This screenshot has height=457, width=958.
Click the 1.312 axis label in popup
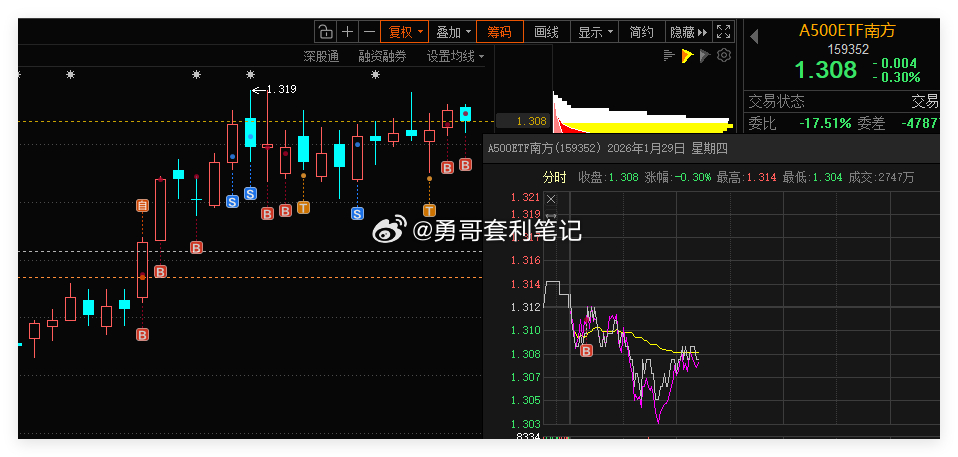click(525, 307)
